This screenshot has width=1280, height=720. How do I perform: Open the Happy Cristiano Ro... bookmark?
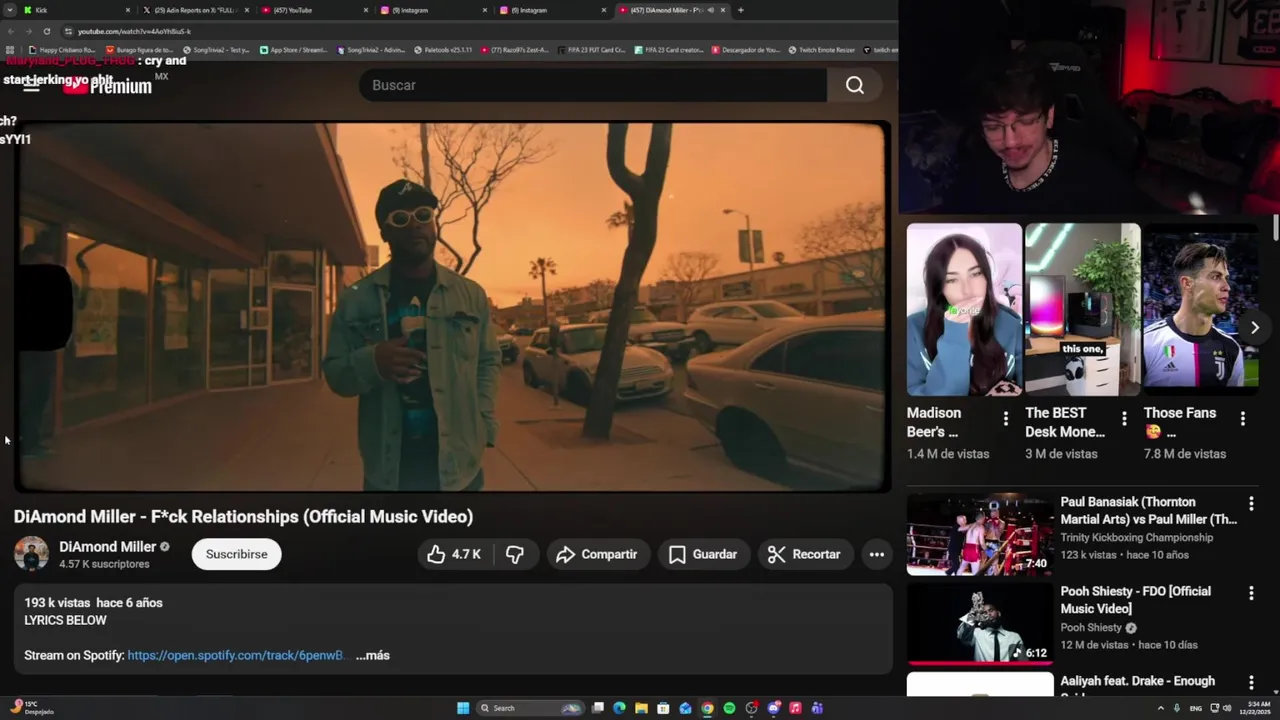(62, 50)
